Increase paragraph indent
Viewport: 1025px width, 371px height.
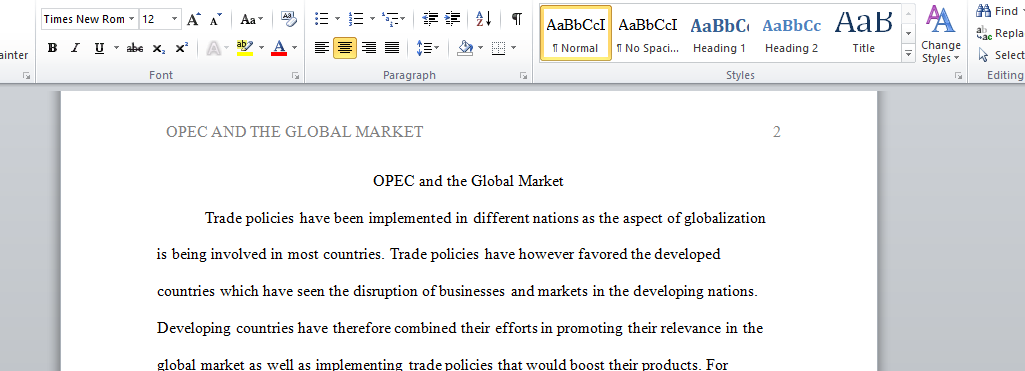pyautogui.click(x=452, y=19)
